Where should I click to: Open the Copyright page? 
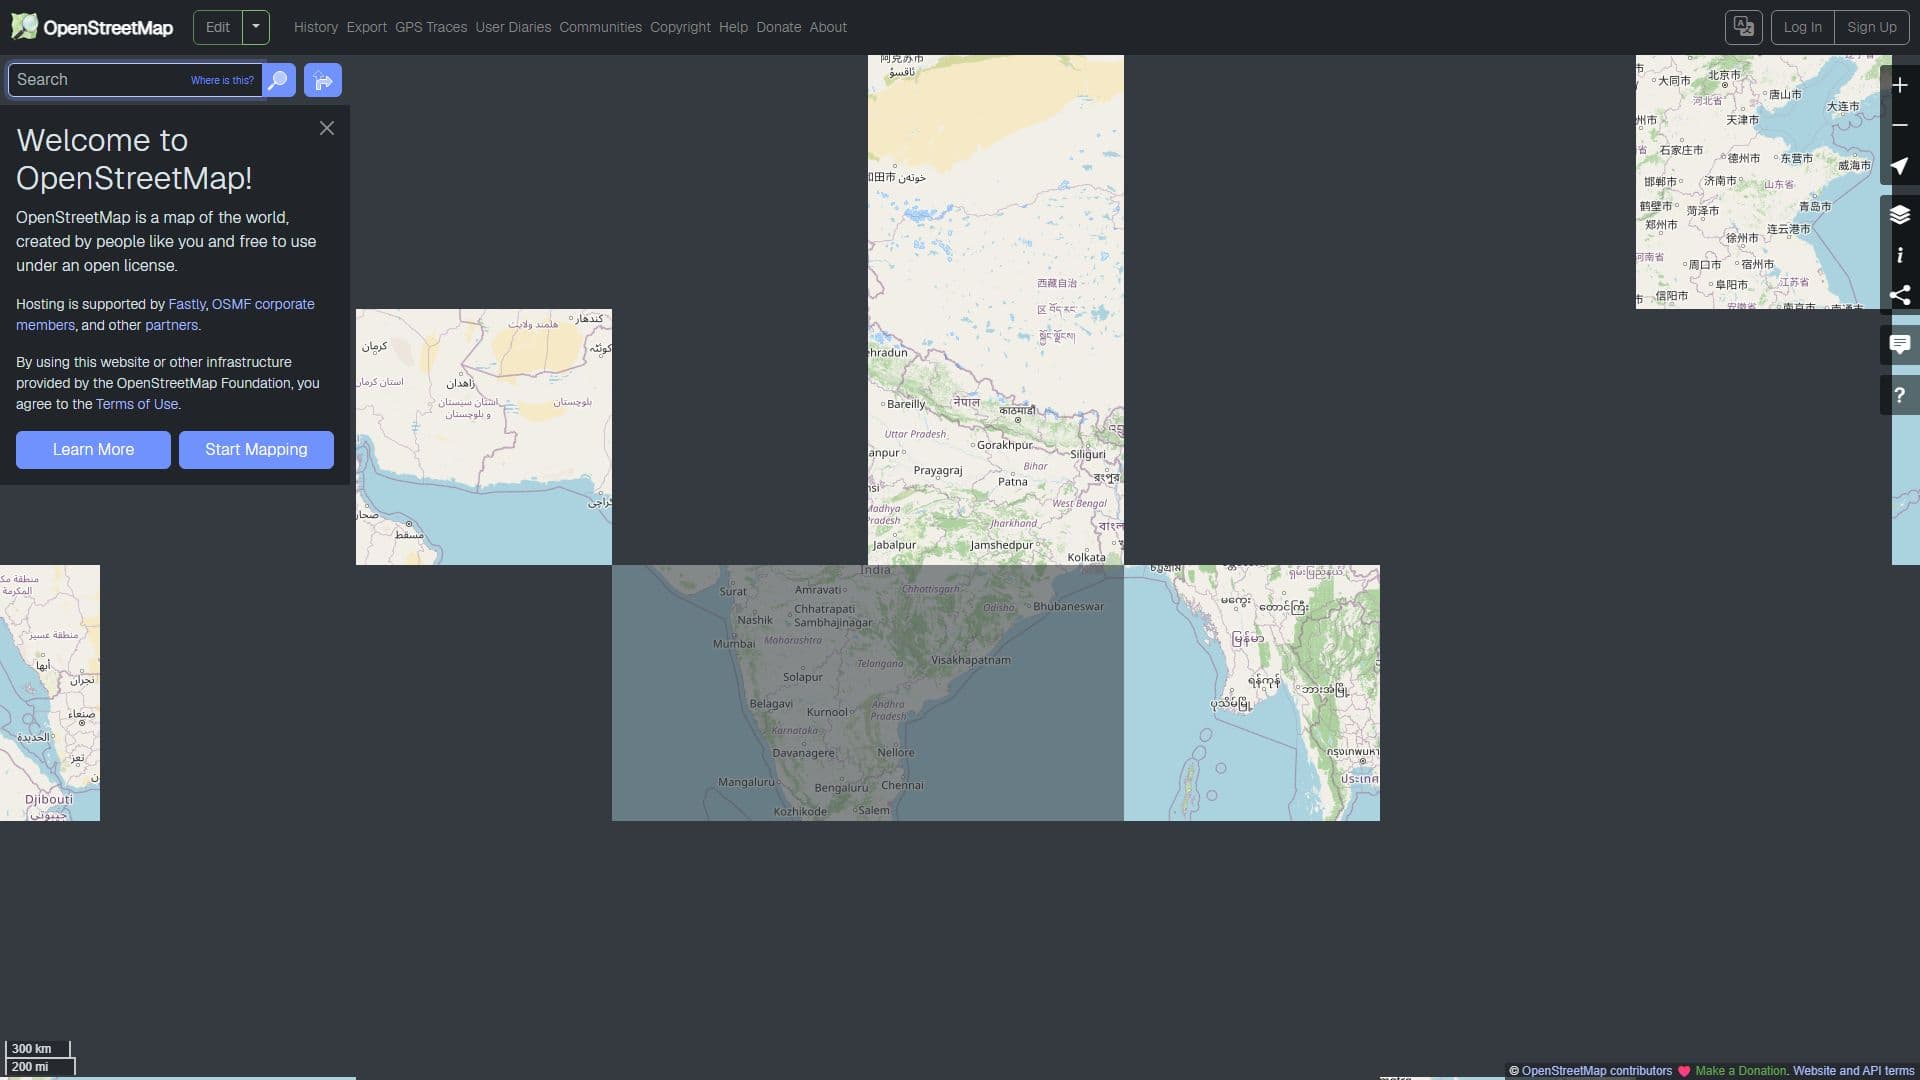click(x=680, y=27)
